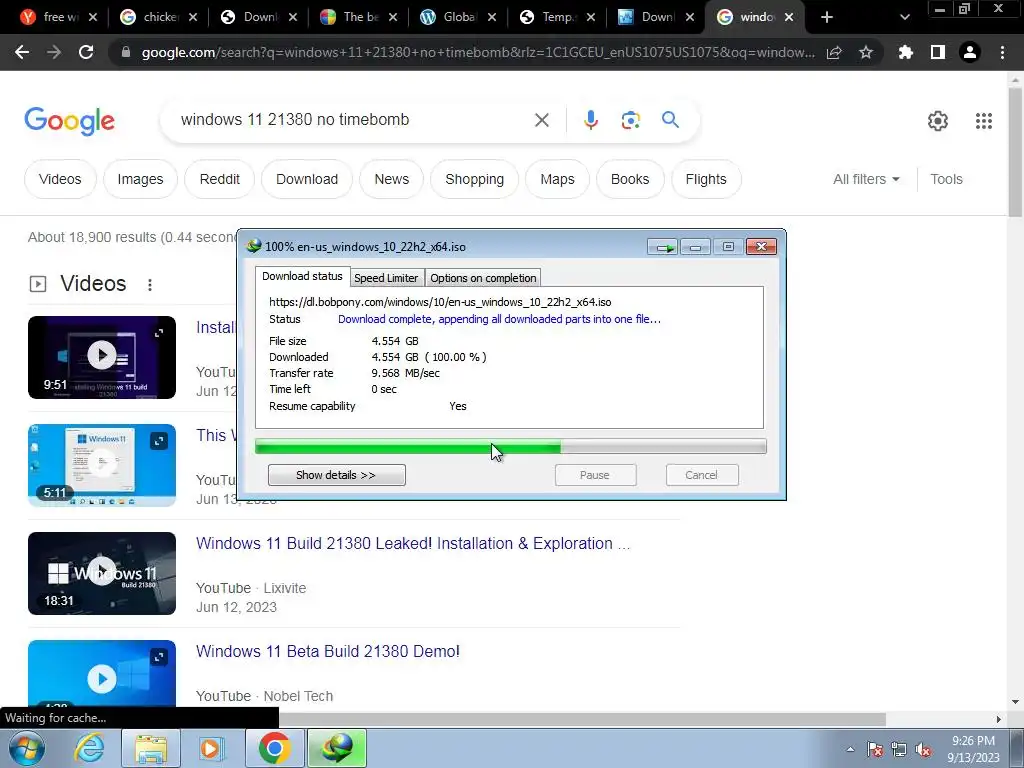Click the Action Center flag tray icon
This screenshot has width=1024, height=768.
tap(875, 749)
